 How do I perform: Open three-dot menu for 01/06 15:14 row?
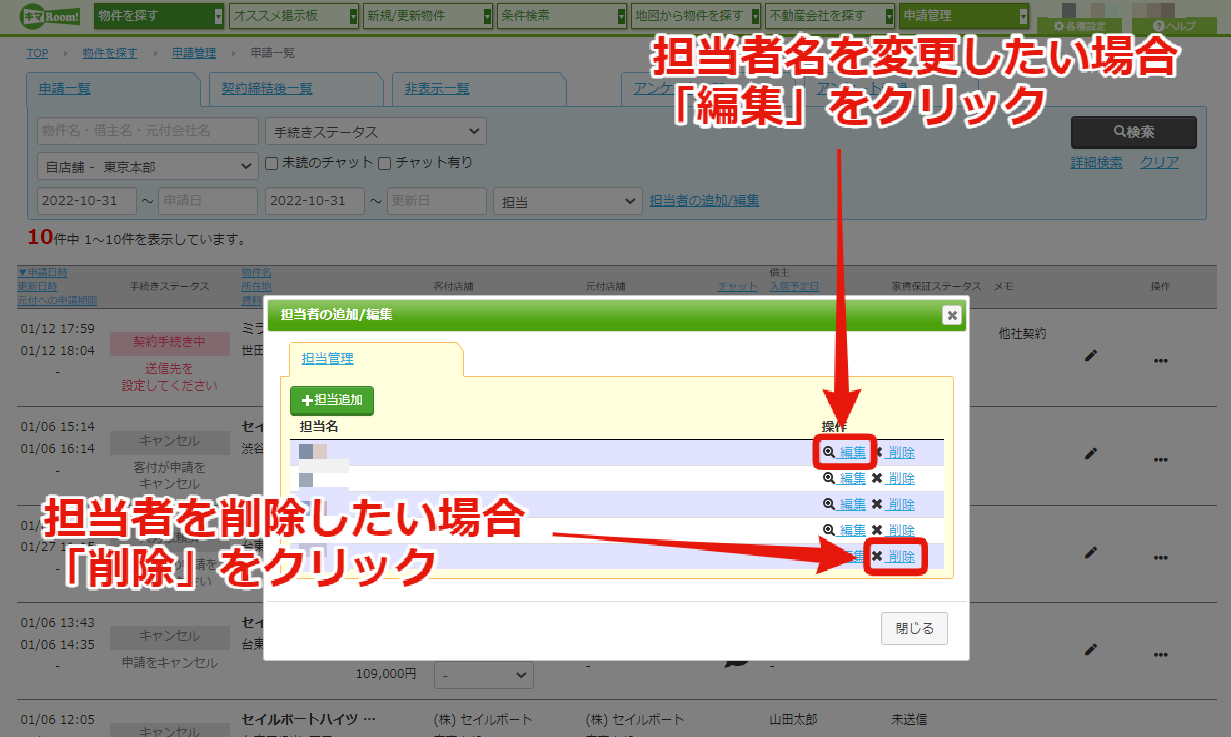coord(1161,459)
